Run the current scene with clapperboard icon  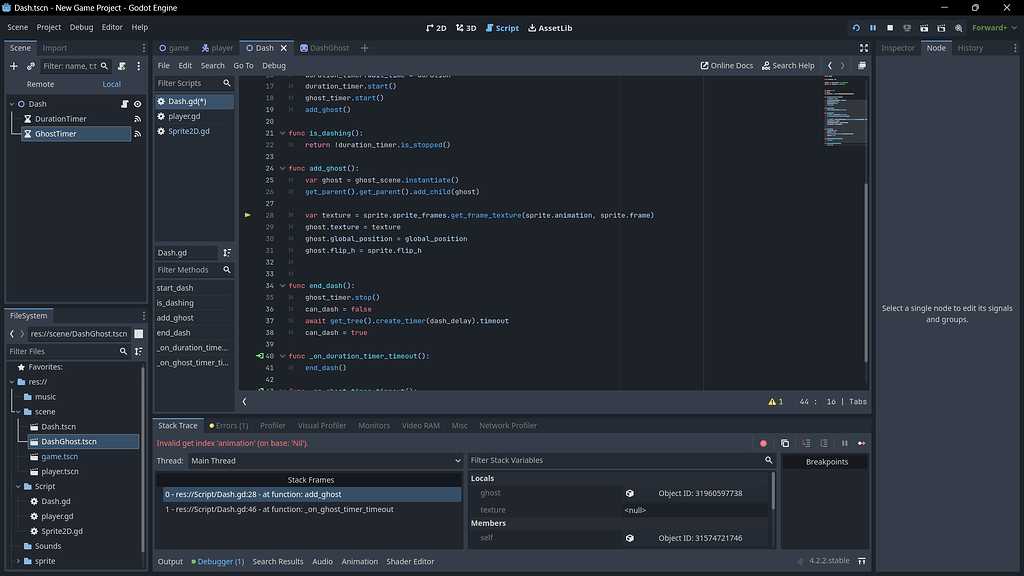pos(925,28)
